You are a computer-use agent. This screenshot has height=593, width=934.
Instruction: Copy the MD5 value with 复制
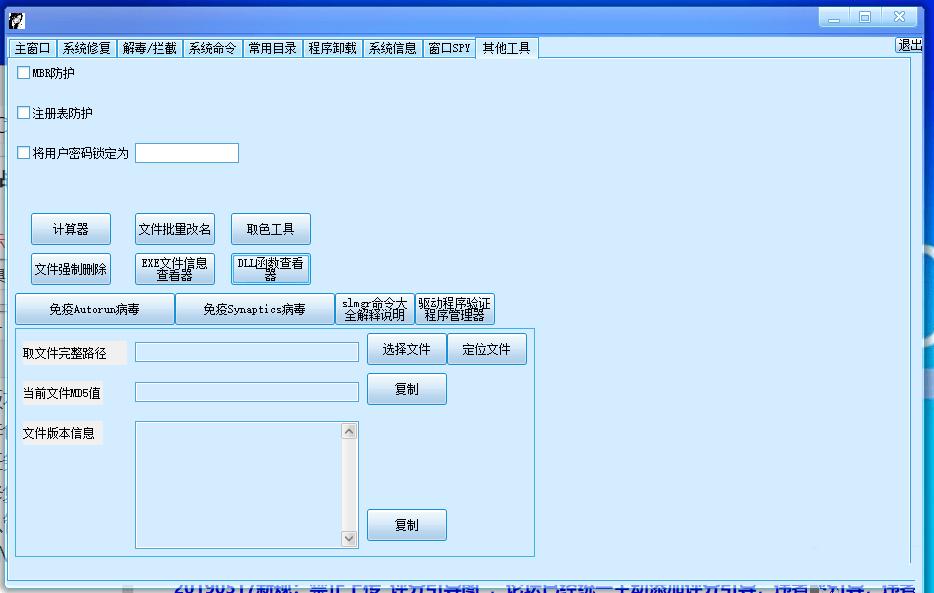click(406, 389)
